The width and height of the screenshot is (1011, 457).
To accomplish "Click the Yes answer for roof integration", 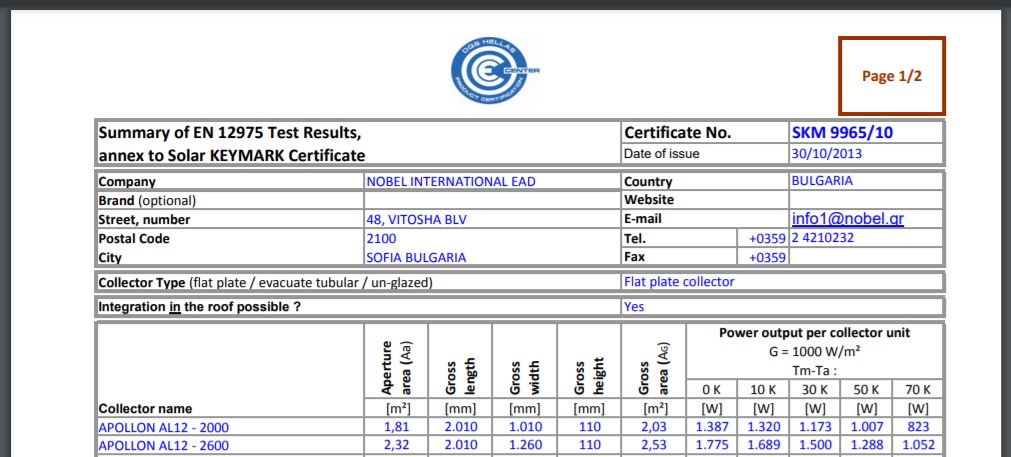I will tap(634, 307).
